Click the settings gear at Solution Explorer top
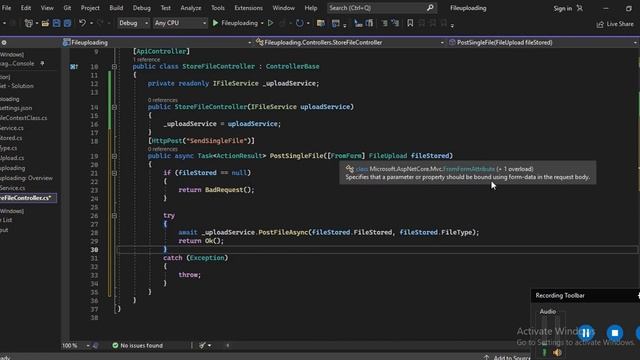Screen dimensions: 640x360 (4, 42)
